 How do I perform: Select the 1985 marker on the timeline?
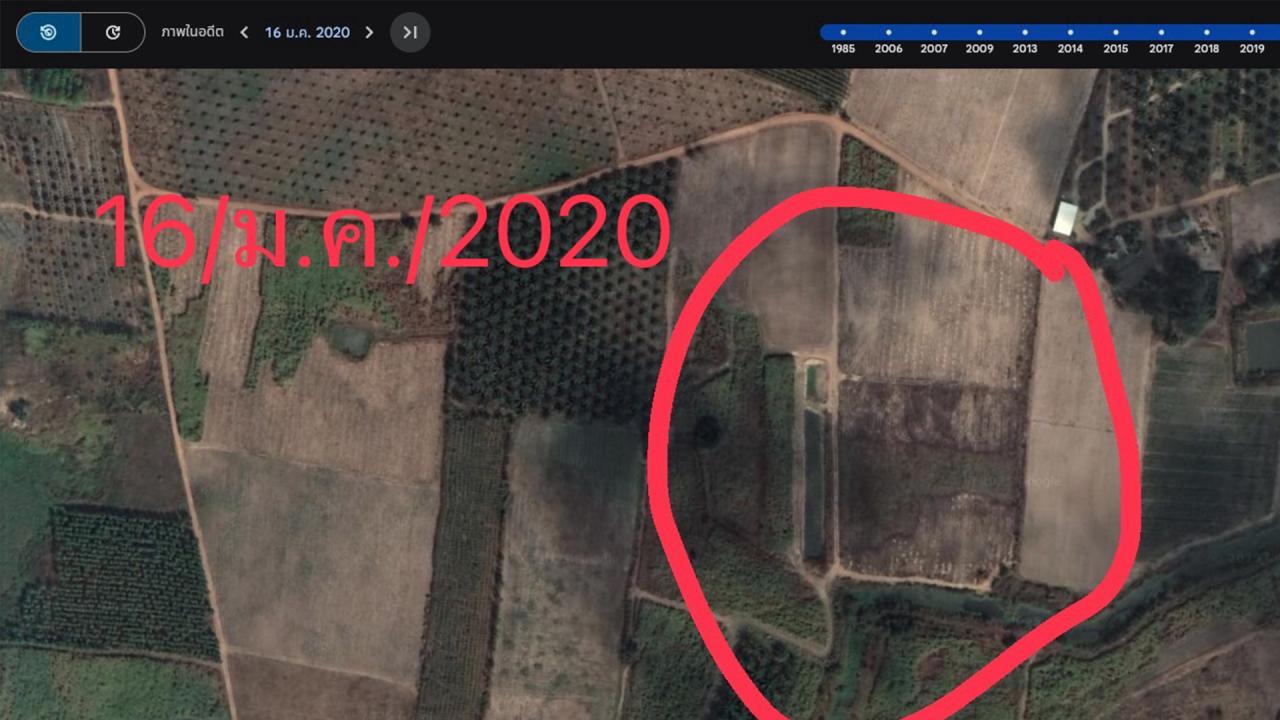(843, 33)
